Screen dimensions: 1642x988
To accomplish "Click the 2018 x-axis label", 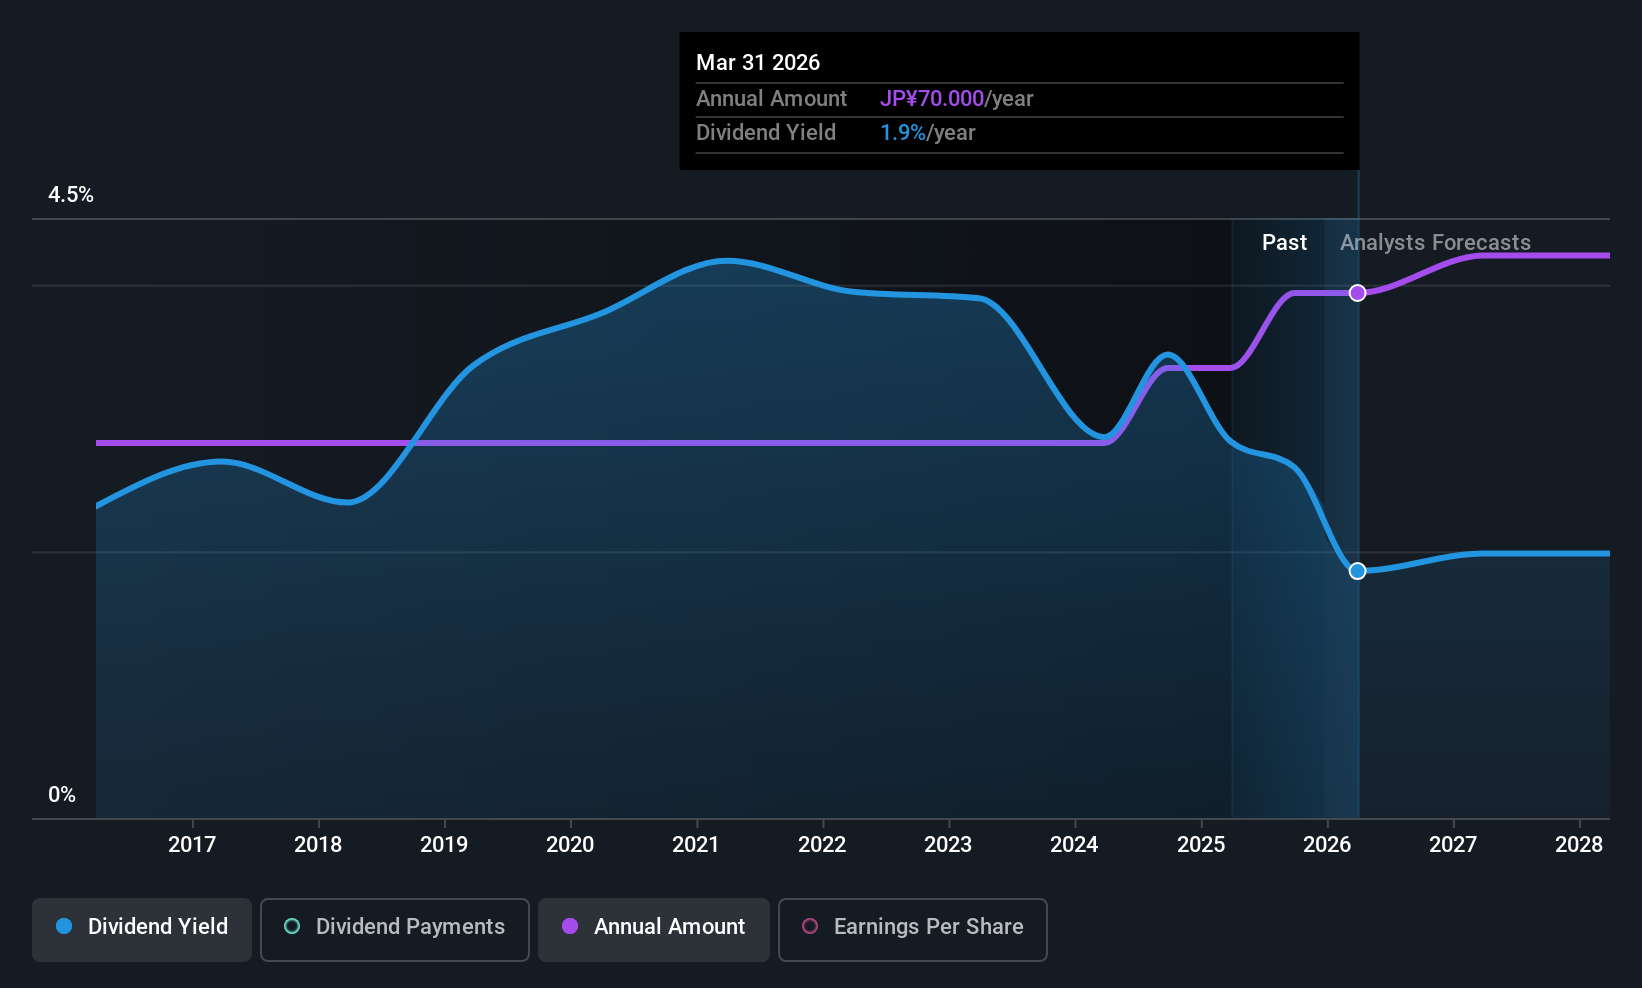I will tap(318, 845).
